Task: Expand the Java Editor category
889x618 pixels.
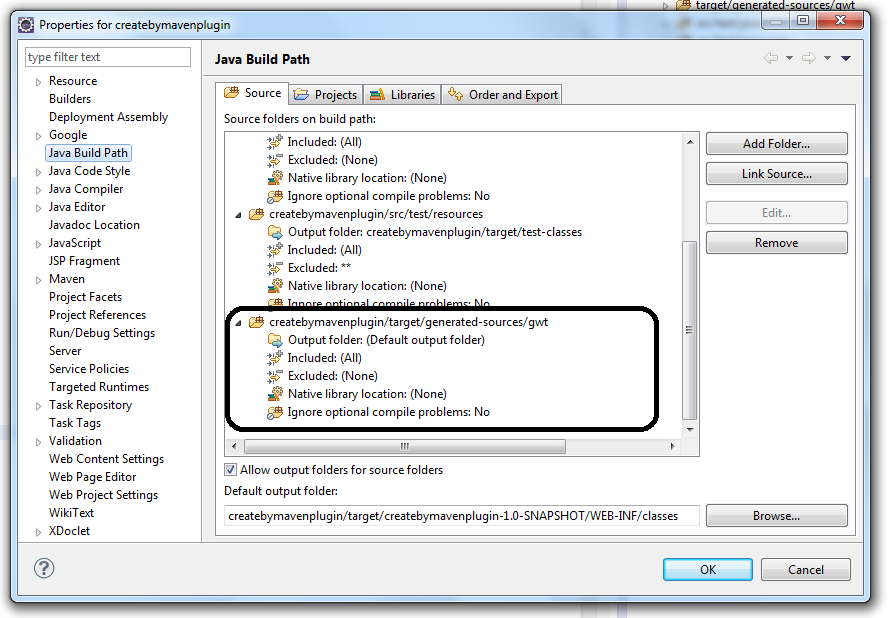Action: [38, 208]
